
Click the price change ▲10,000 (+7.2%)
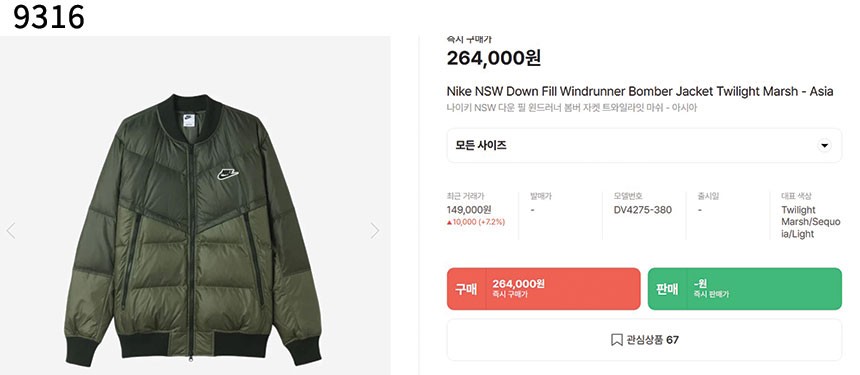[x=476, y=222]
